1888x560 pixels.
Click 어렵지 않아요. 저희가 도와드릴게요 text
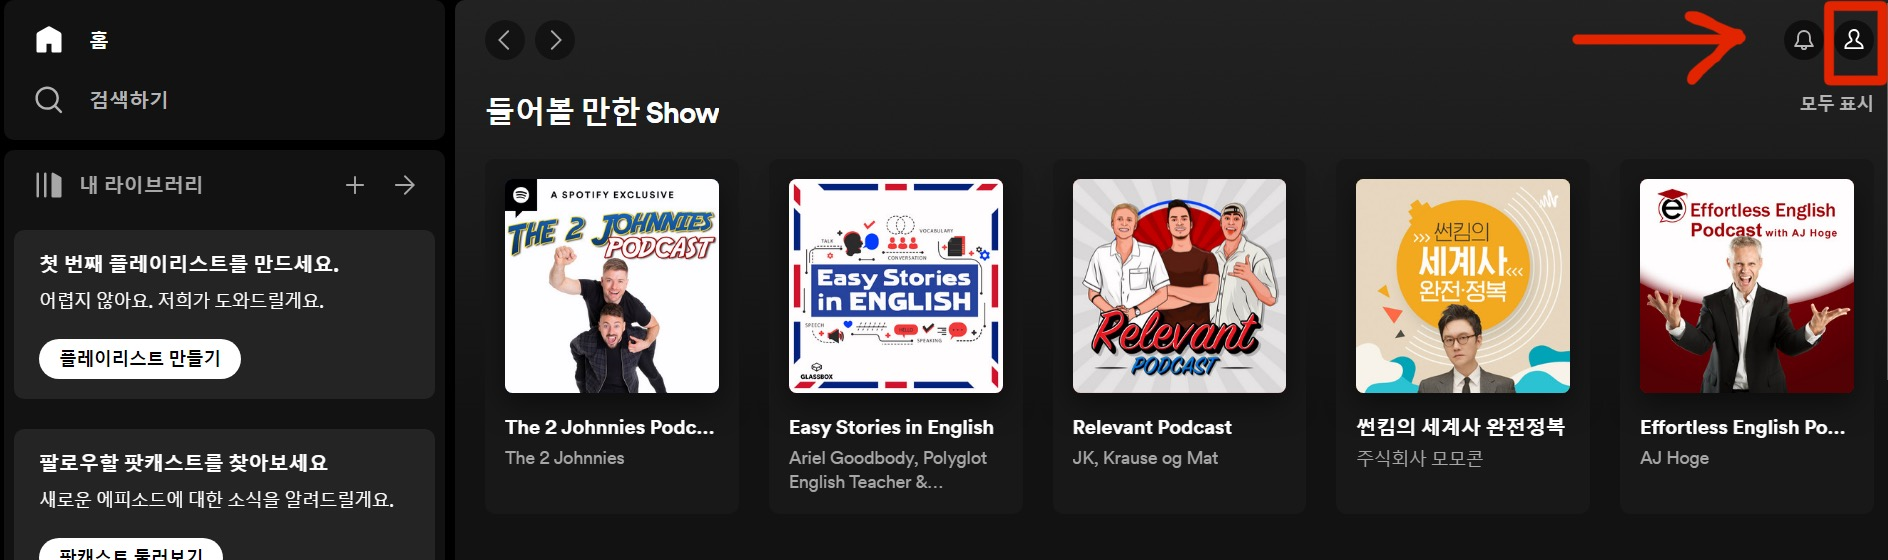pos(182,300)
